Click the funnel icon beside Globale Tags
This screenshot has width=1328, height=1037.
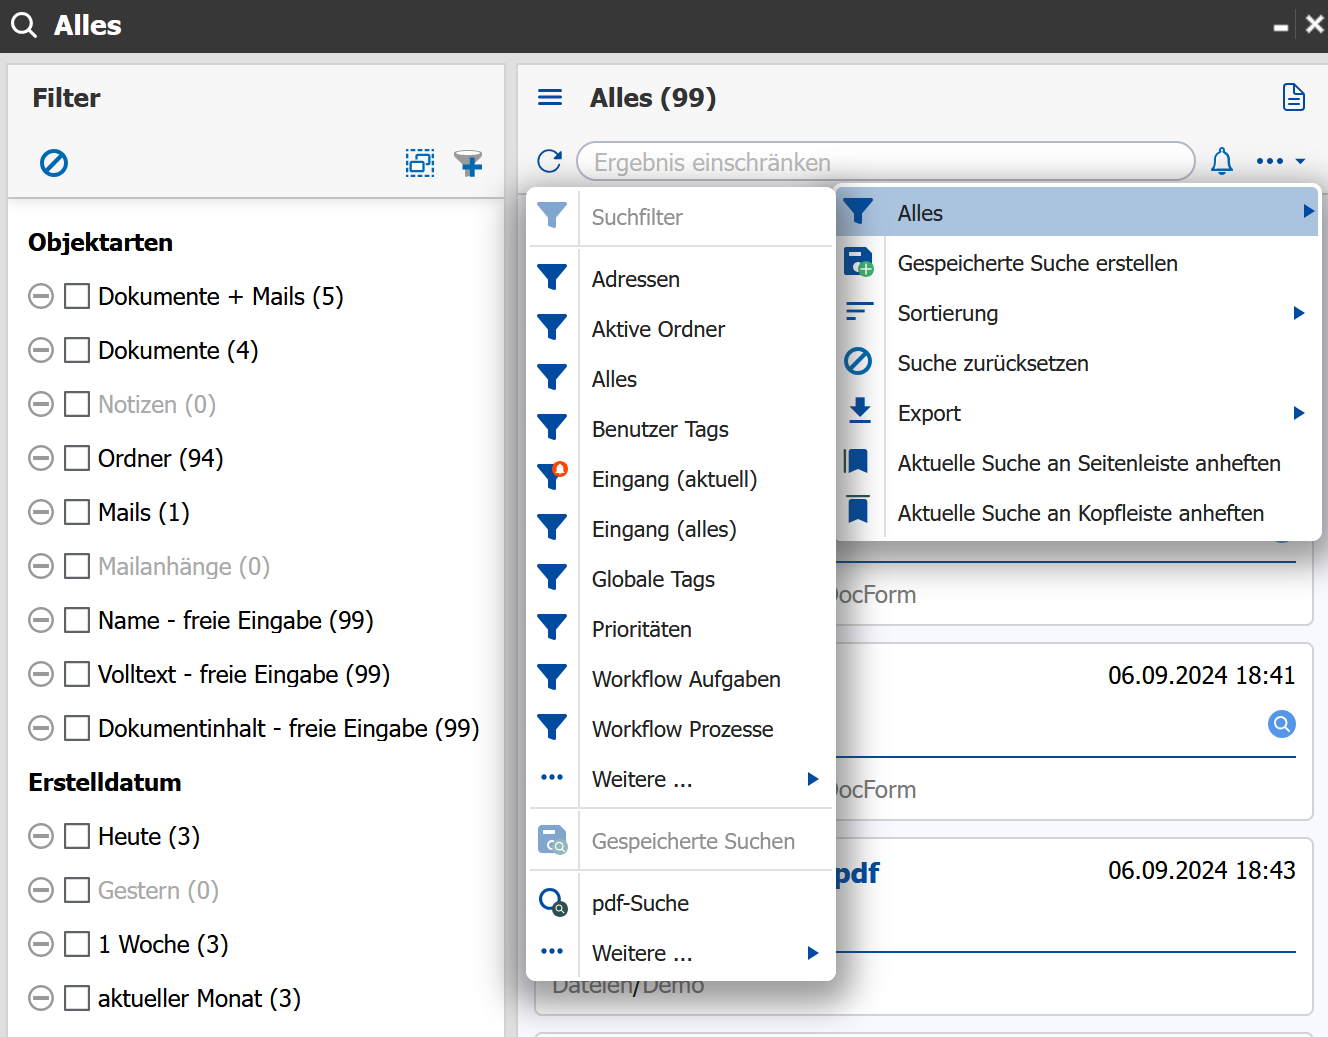pyautogui.click(x=552, y=577)
